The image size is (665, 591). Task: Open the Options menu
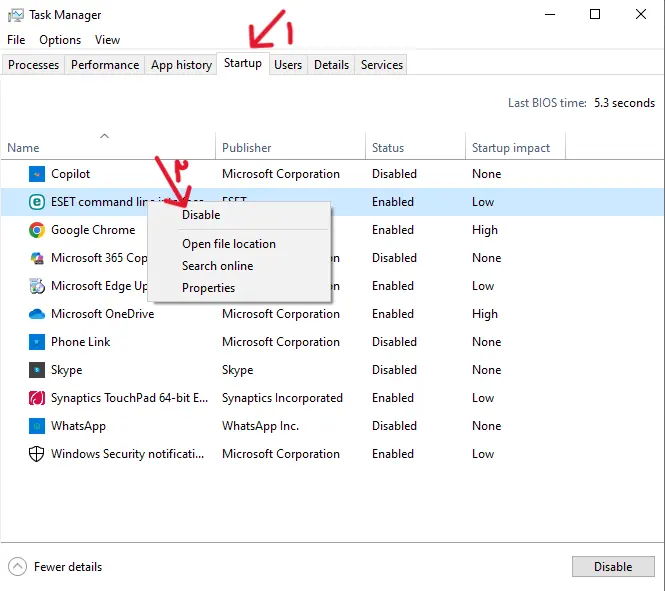[60, 40]
